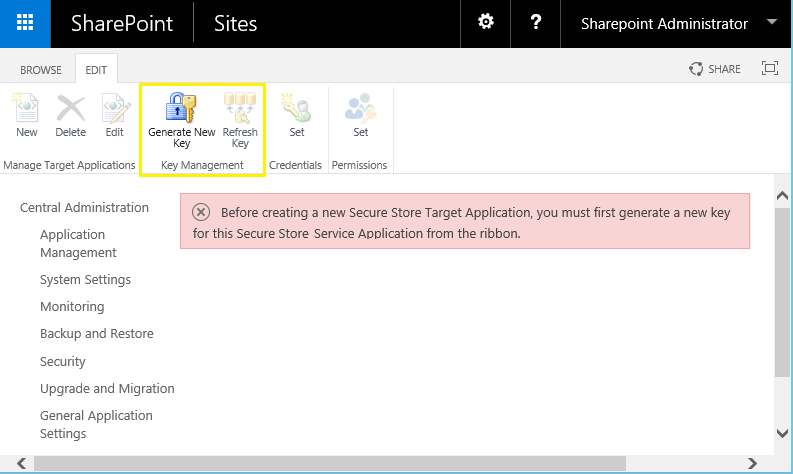
Task: Click the error message text about generating key
Action: coord(461,223)
